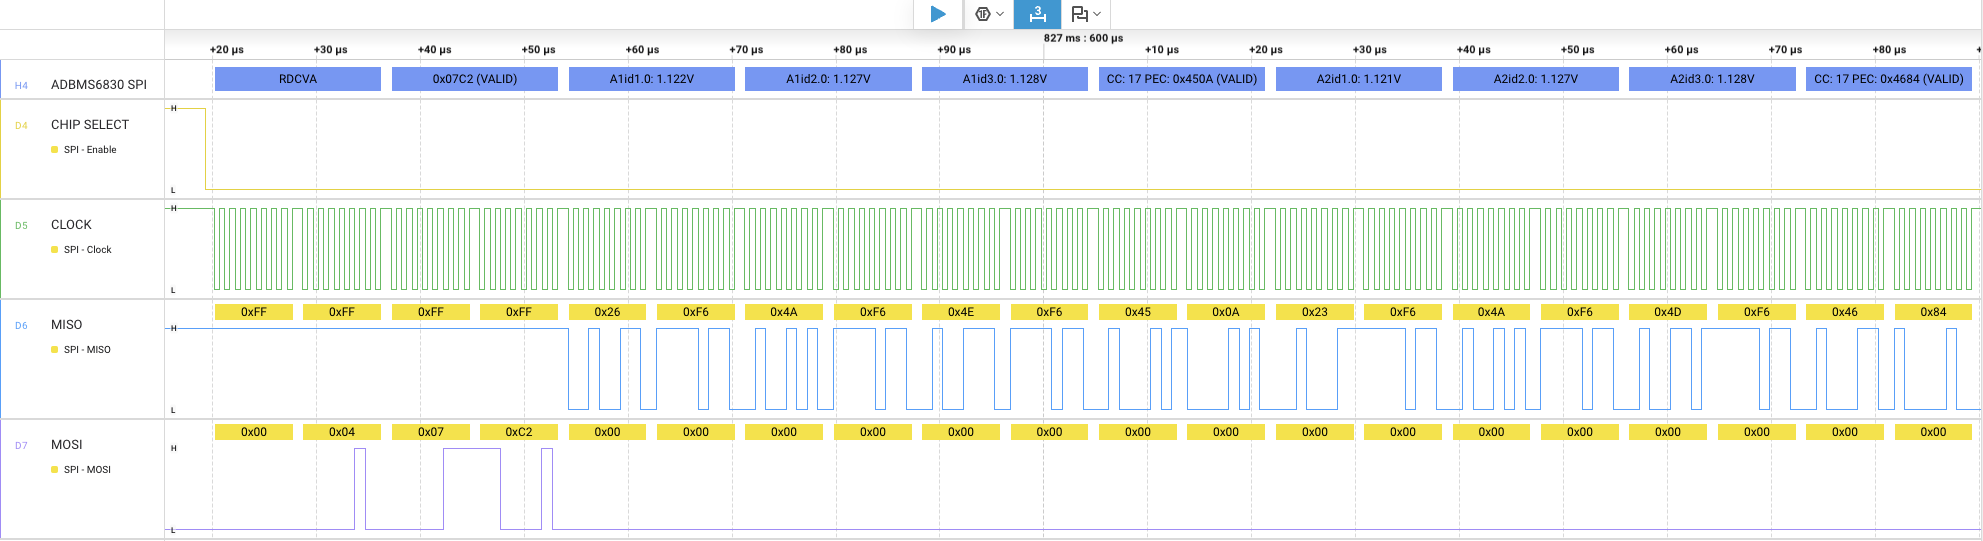The height and width of the screenshot is (541, 1983).
Task: Click the CHIP SELECT channel name
Action: tap(90, 125)
